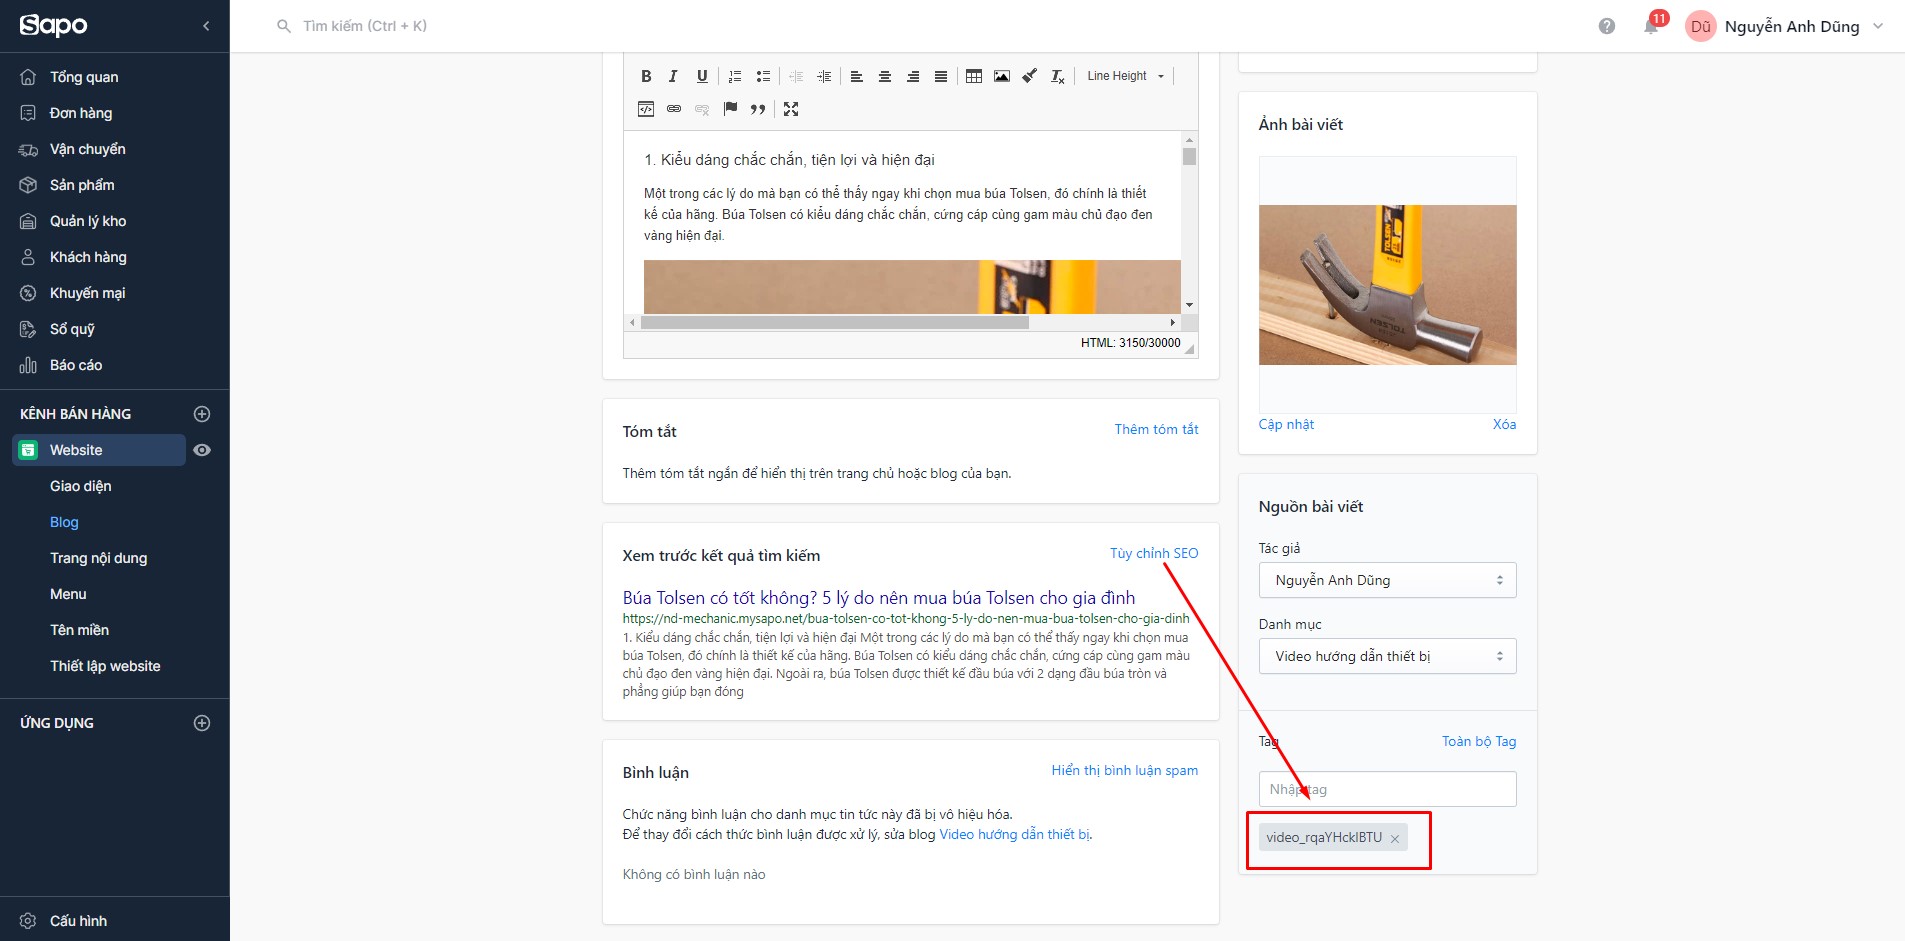Remove the video_rqaYHcklBTU tag

click(x=1395, y=839)
